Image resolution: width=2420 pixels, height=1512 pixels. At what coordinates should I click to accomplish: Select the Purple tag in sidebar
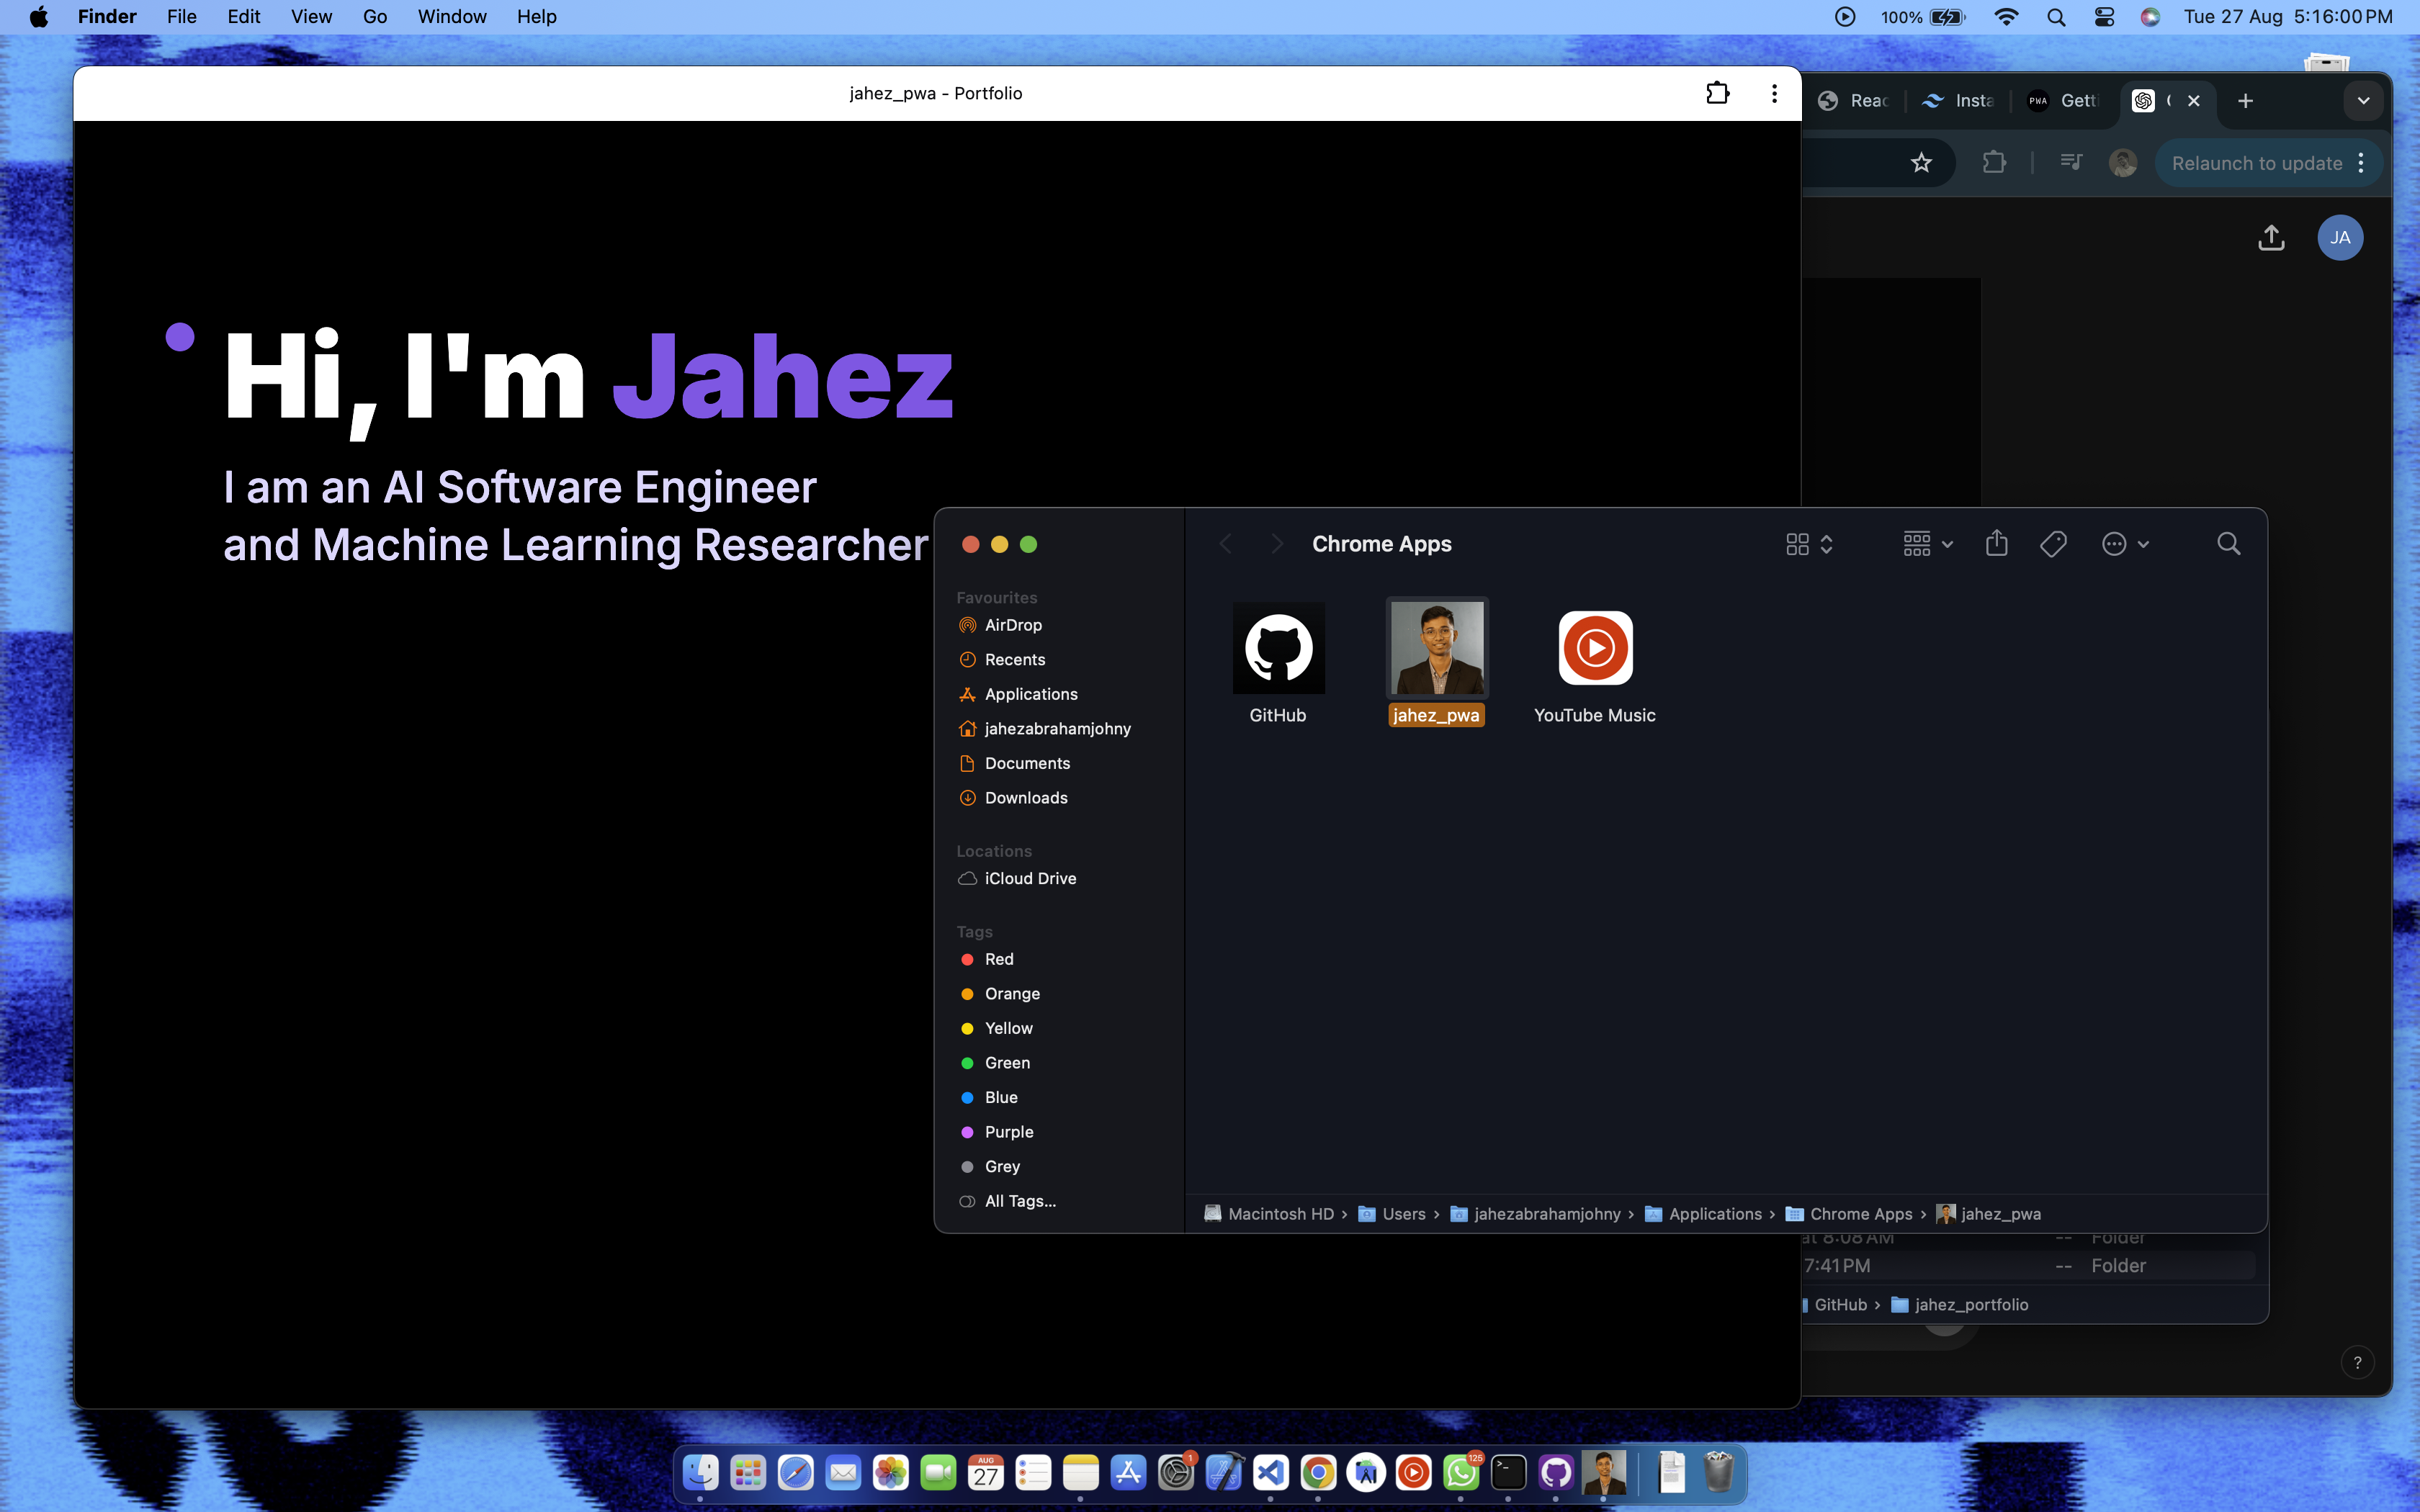(1008, 1131)
